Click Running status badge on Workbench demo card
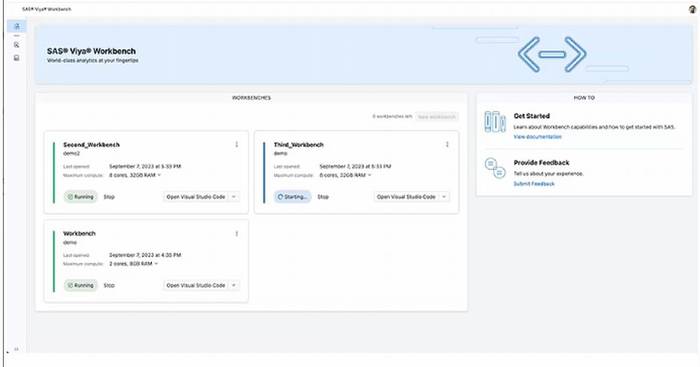The width and height of the screenshot is (700, 367). click(81, 285)
